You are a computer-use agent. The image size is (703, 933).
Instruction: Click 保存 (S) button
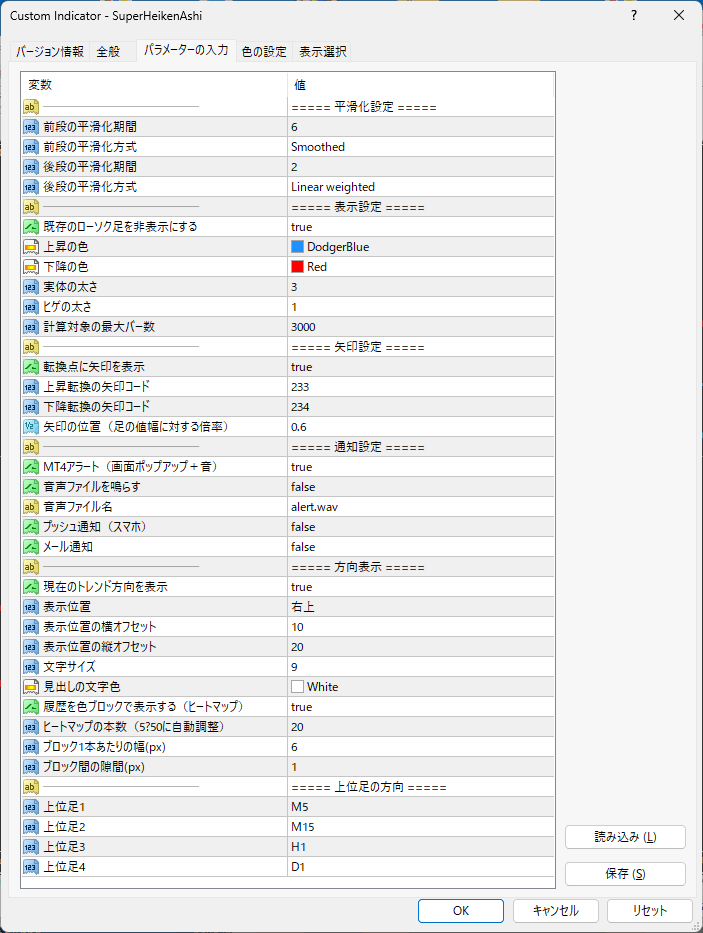625,874
